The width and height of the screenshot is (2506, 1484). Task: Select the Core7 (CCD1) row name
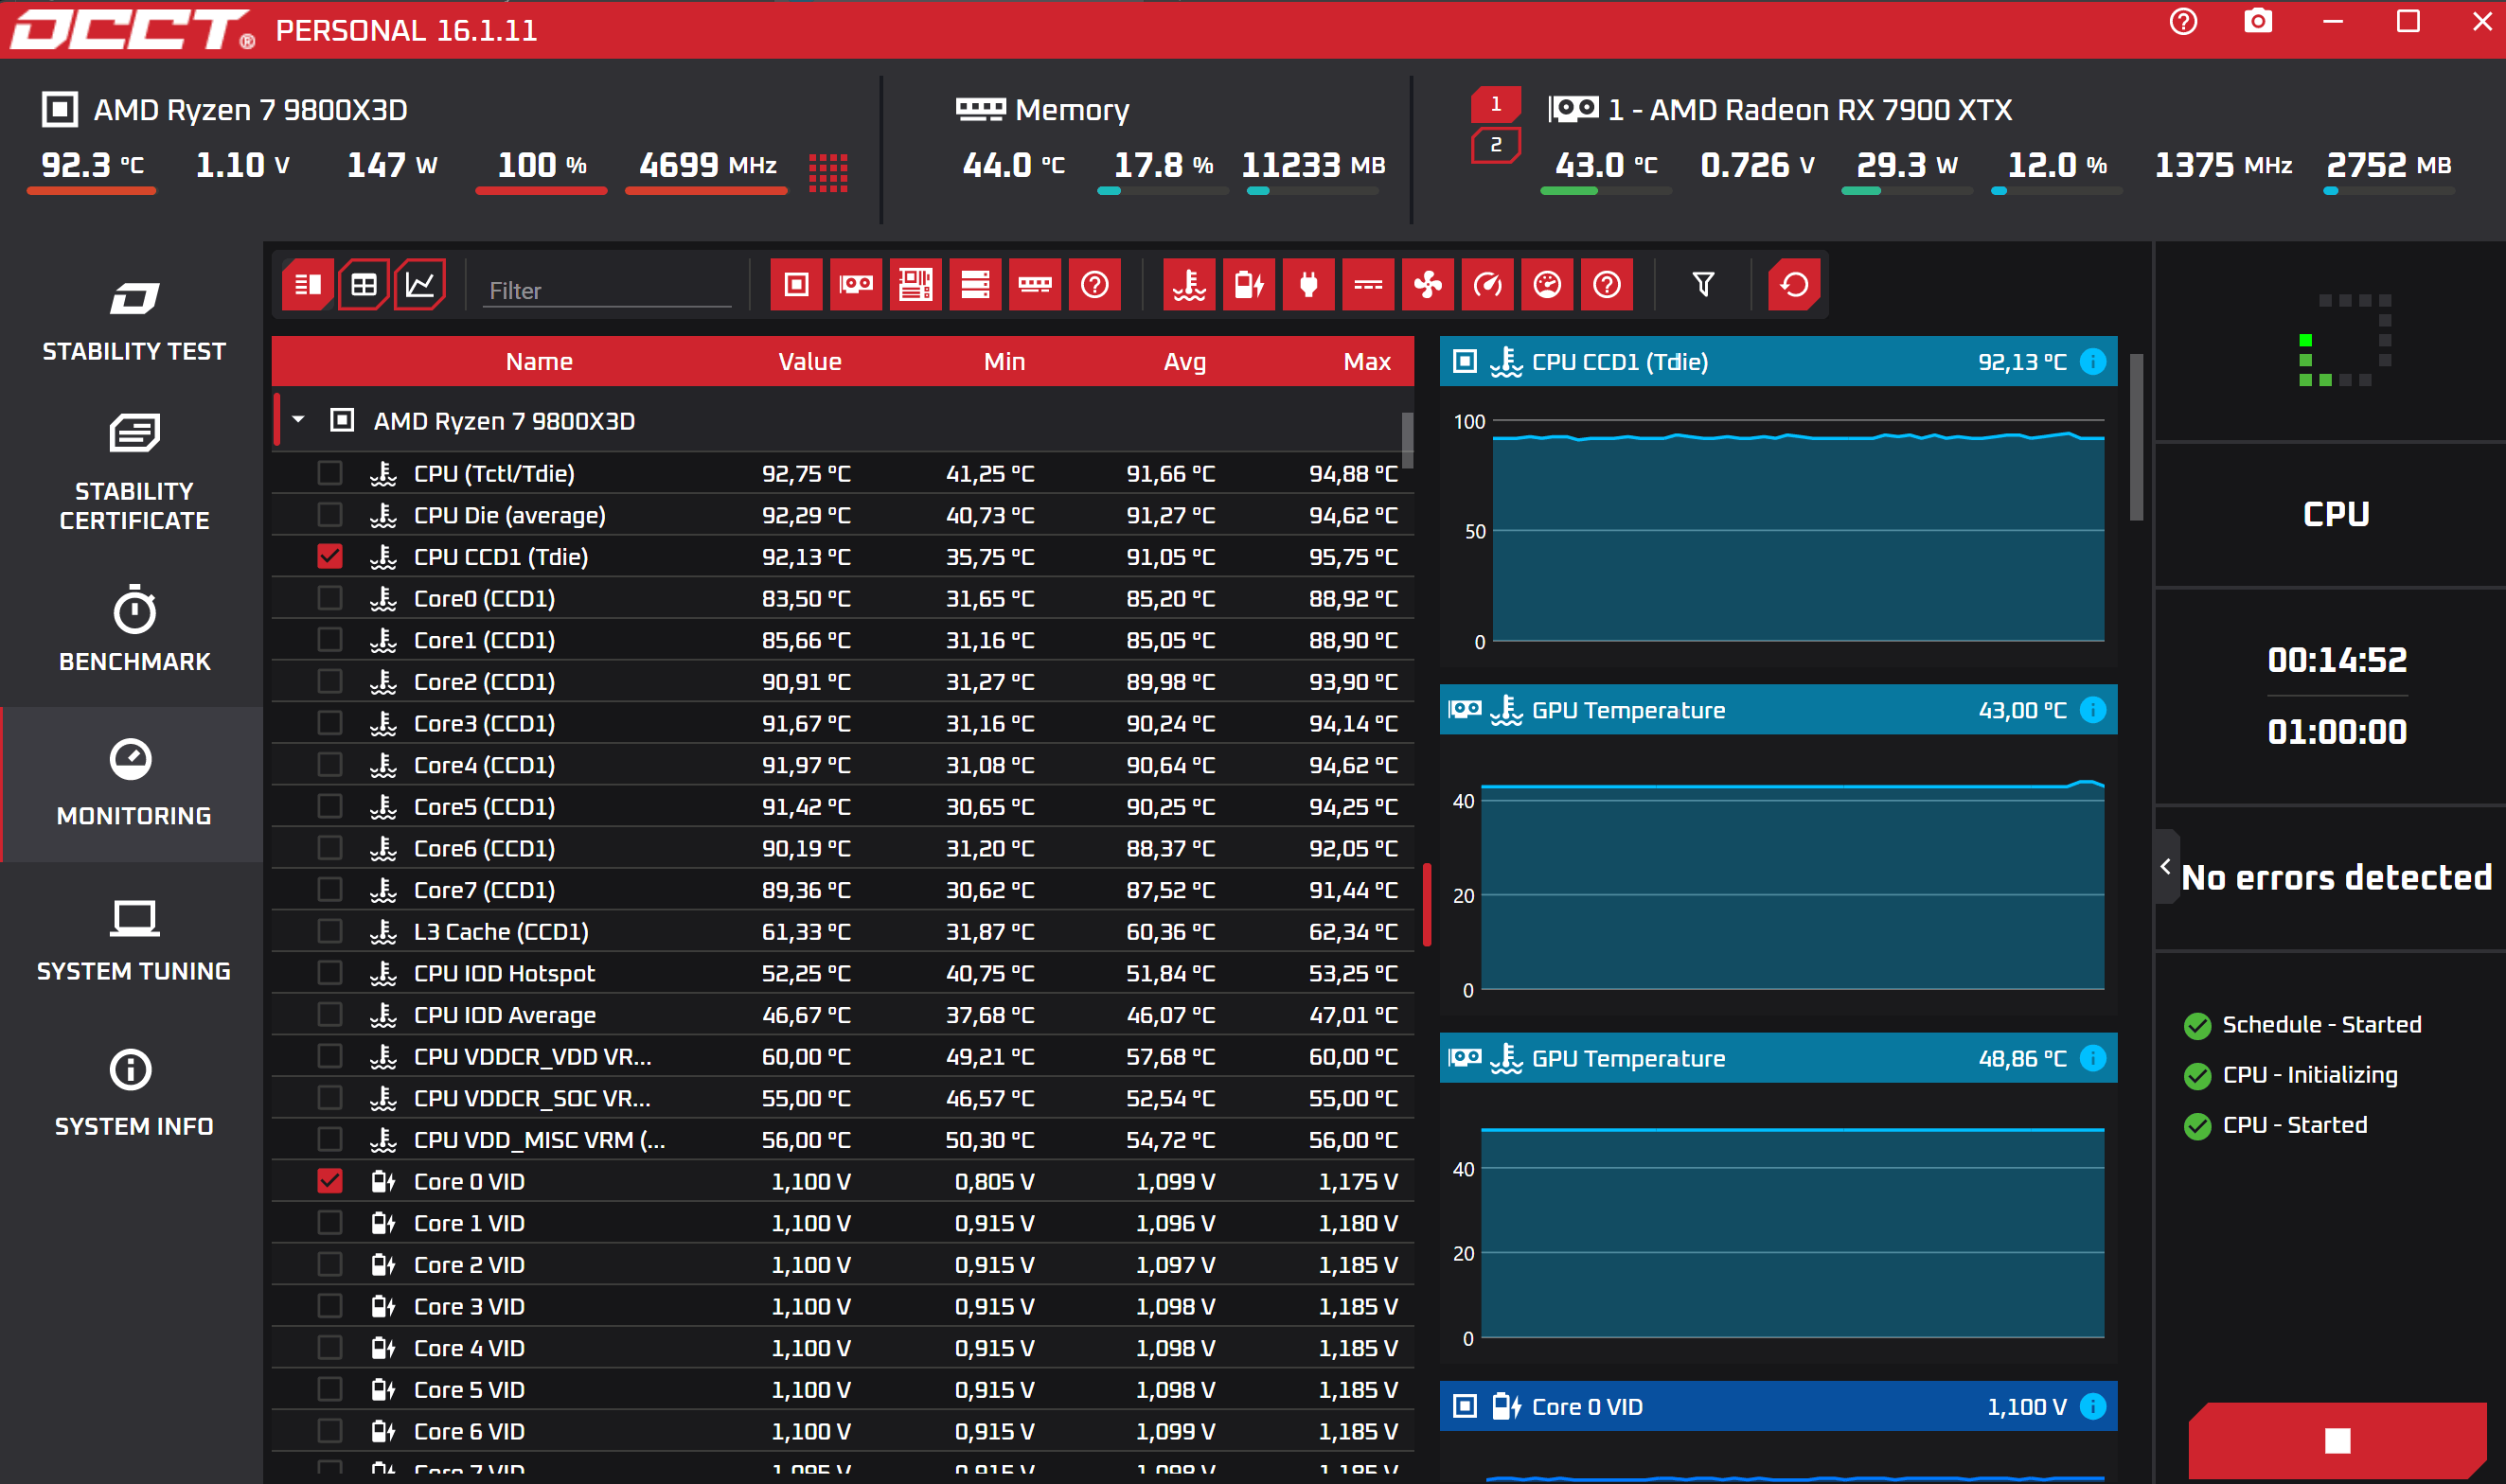(484, 890)
